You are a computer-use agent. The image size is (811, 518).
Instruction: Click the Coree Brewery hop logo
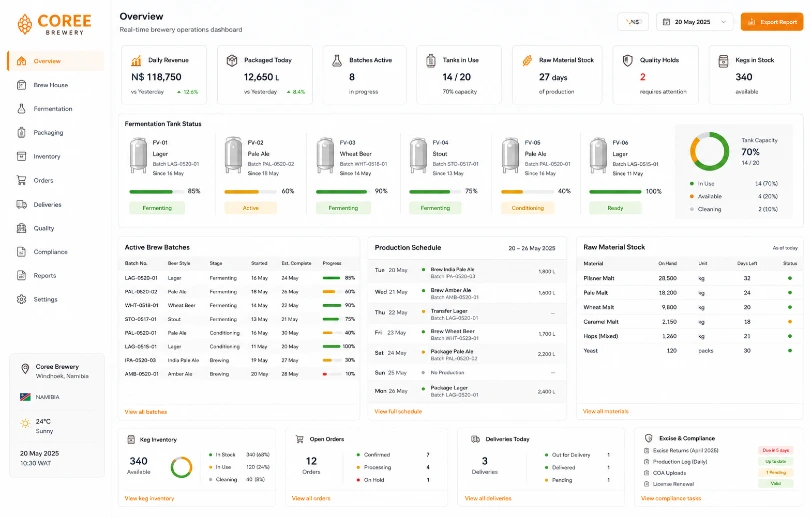pos(24,24)
